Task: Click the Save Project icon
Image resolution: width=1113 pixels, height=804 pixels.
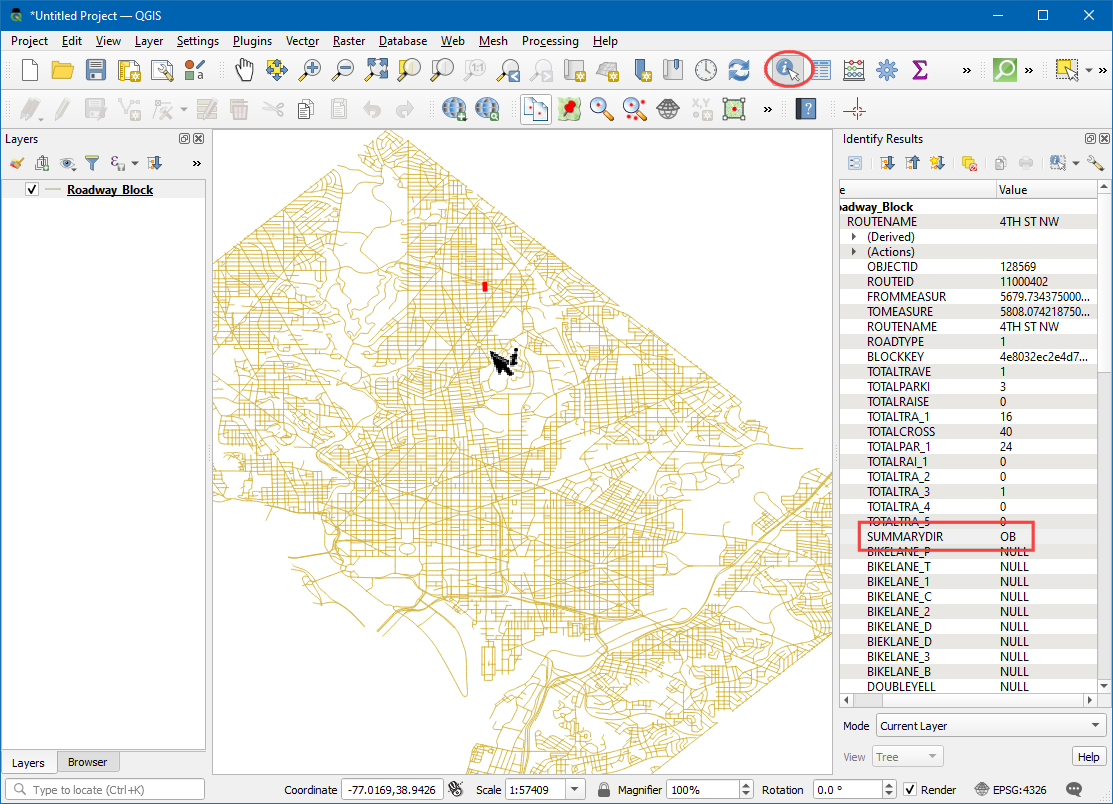Action: pos(95,70)
